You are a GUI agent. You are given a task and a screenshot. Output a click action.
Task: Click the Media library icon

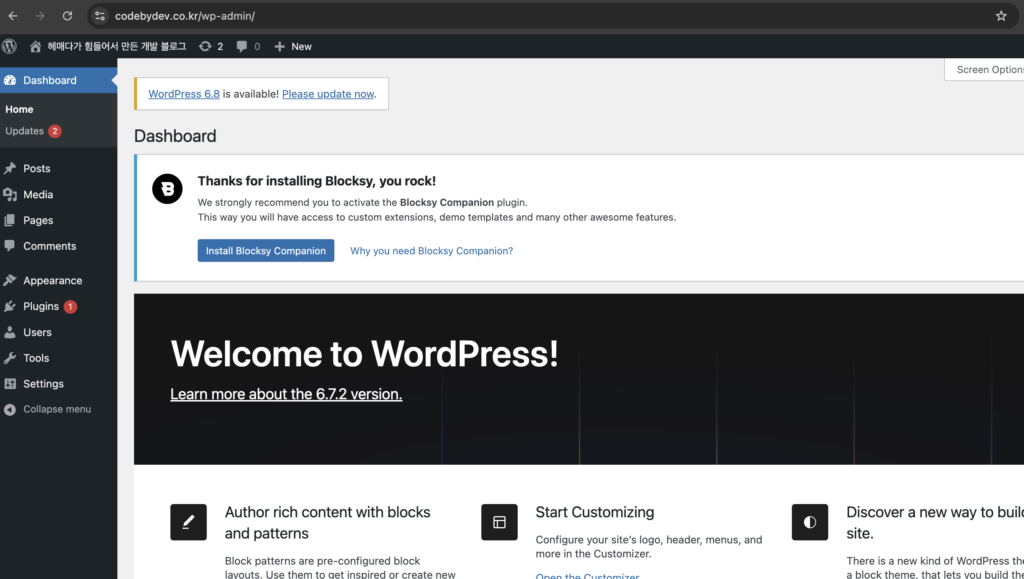point(10,195)
